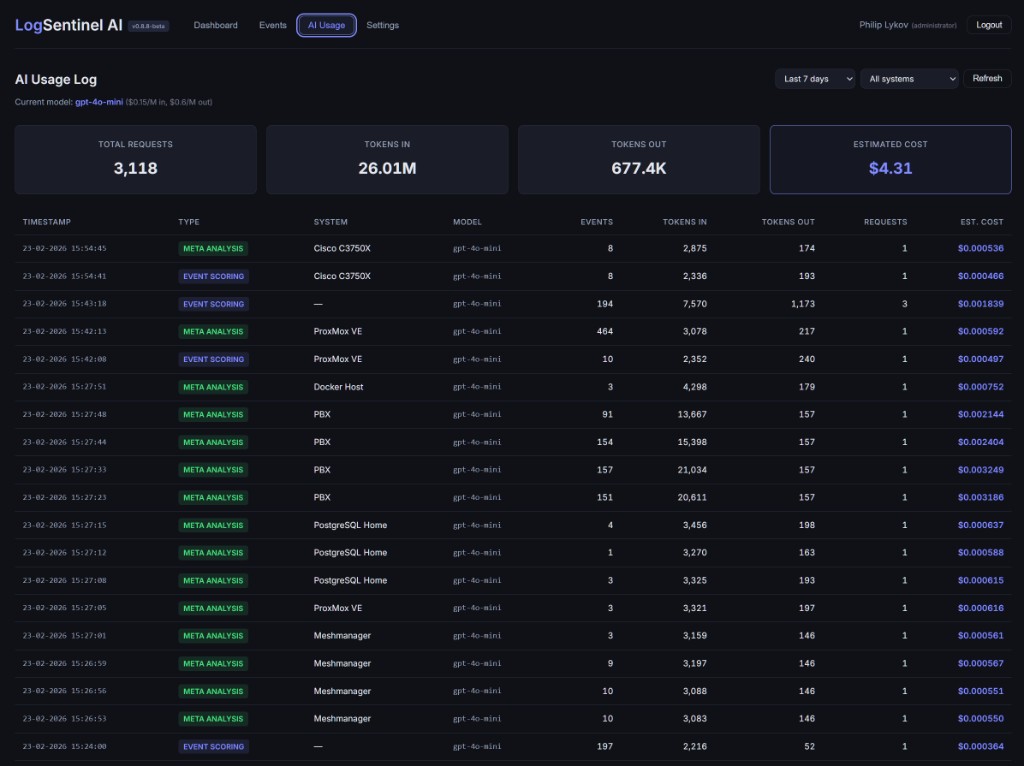The height and width of the screenshot is (766, 1024).
Task: Click the LogSentinel AI logo
Action: [69, 25]
